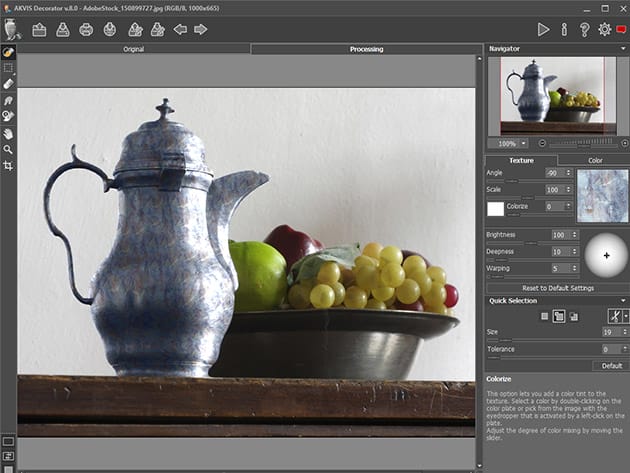Click the Run processing play button
This screenshot has height=473, width=630.
[543, 29]
